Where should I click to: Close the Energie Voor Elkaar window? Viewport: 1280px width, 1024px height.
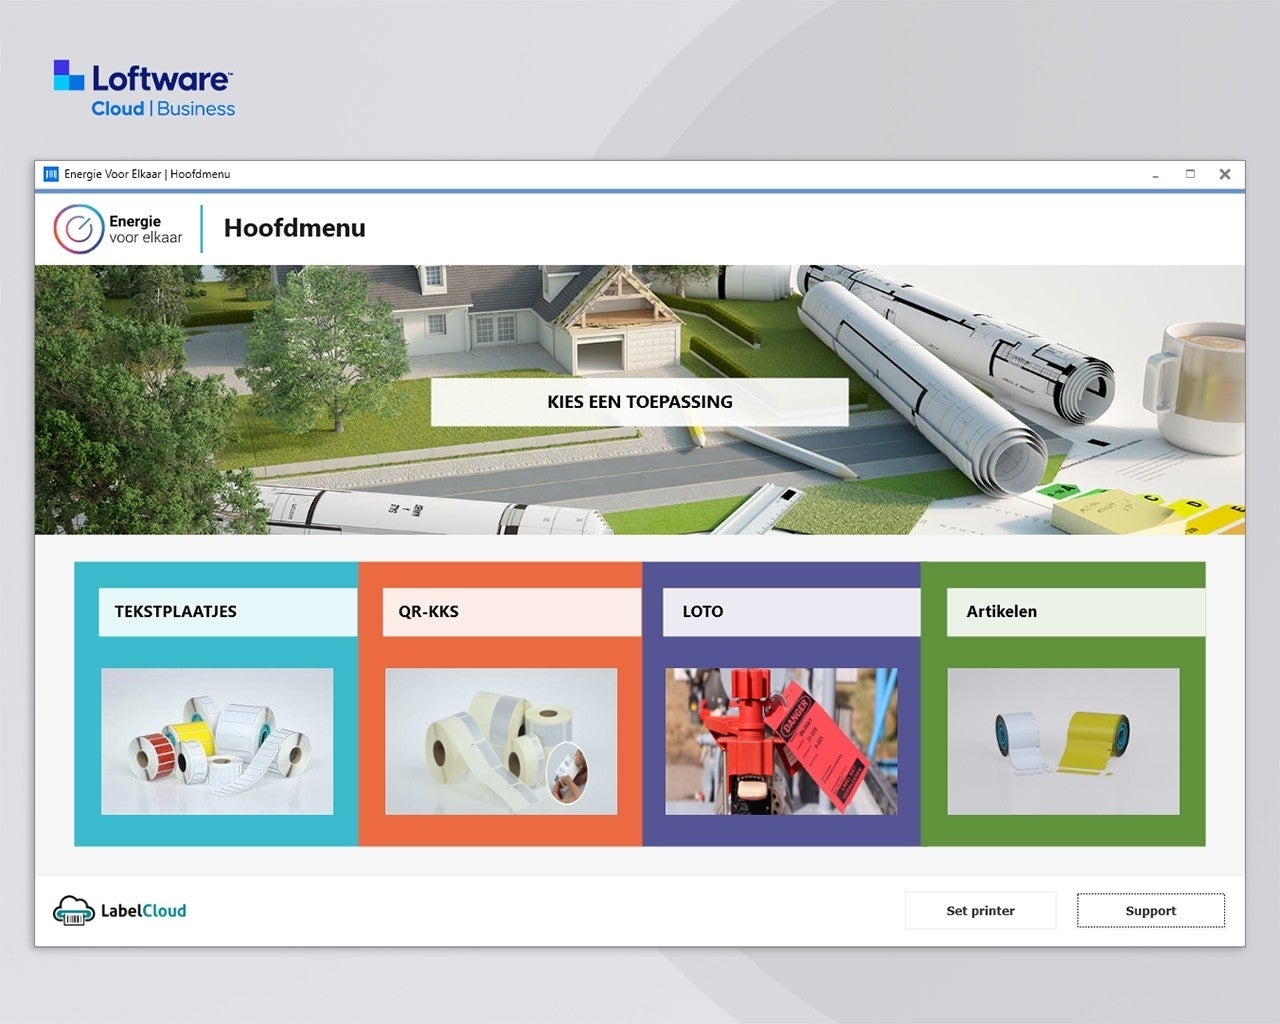(1225, 174)
